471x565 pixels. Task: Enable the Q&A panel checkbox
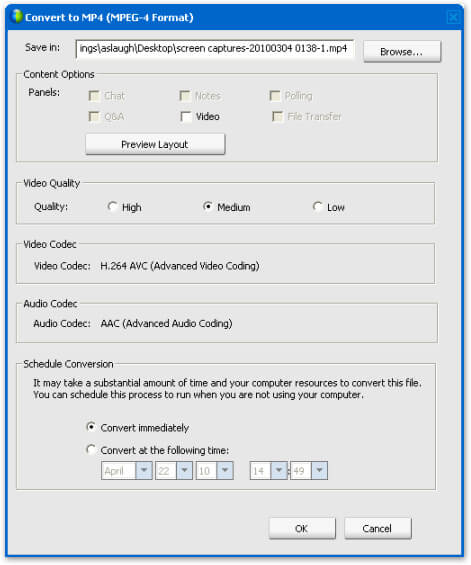point(94,117)
